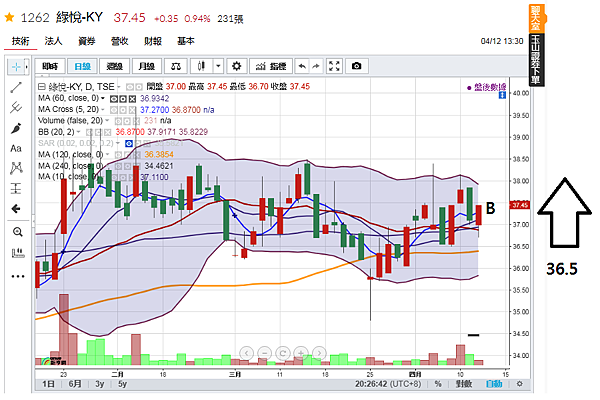Switch to 週線 weekly interval
This screenshot has height=400, width=600.
[x=114, y=66]
